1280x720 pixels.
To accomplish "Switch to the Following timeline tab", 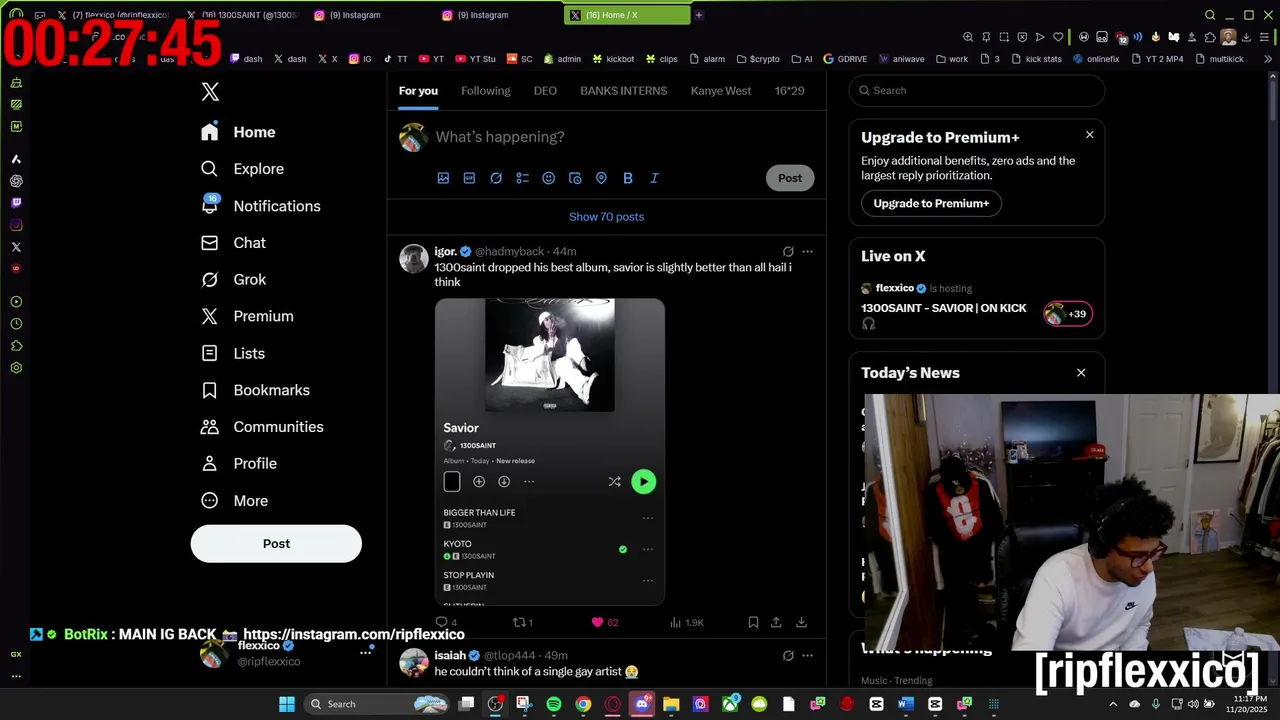I will coord(485,91).
